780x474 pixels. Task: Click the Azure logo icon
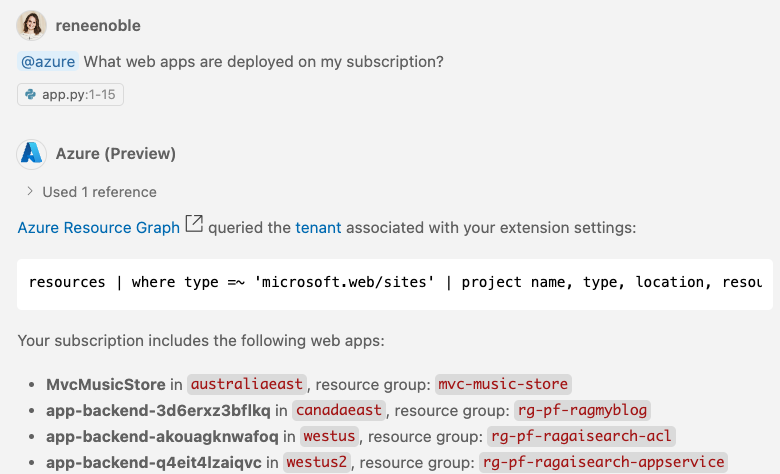tap(32, 153)
